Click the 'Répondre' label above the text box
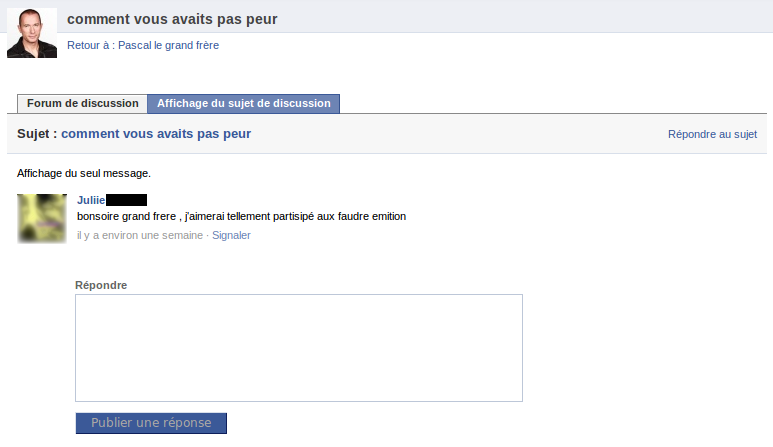The image size is (773, 447). click(x=101, y=285)
